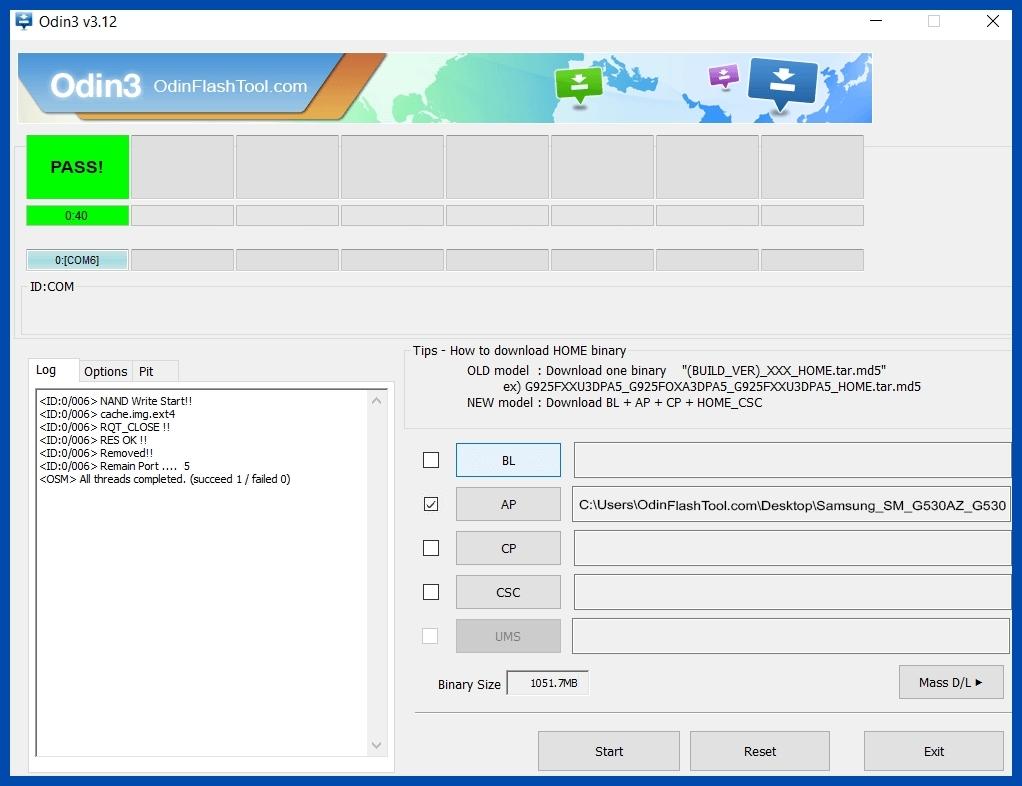Click the CP file path field
Image resolution: width=1022 pixels, height=786 pixels.
tap(793, 548)
